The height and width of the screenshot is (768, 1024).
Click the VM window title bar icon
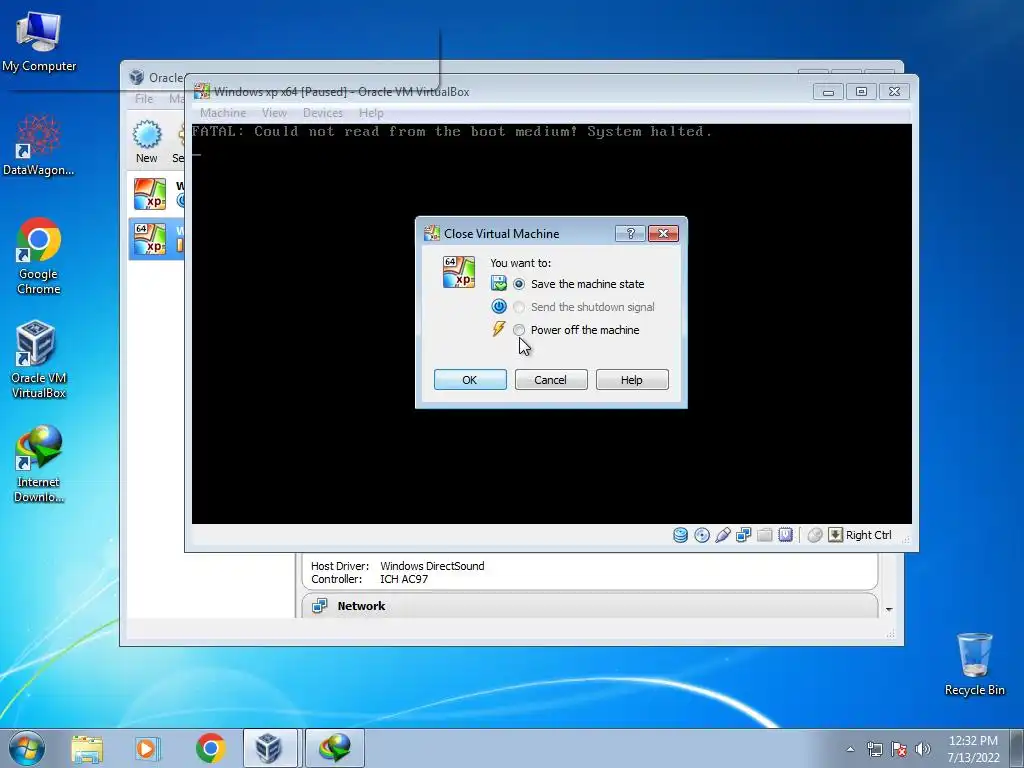pos(202,91)
